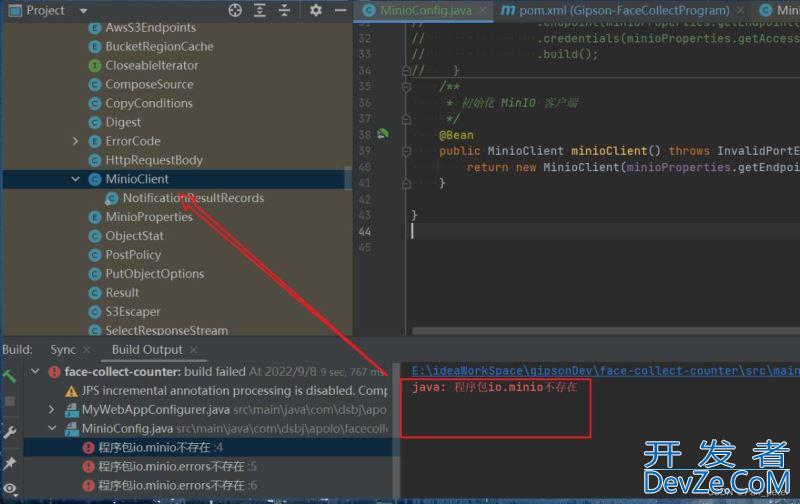
Task: Collapse the face-collect-counter build failed node
Action: point(35,371)
